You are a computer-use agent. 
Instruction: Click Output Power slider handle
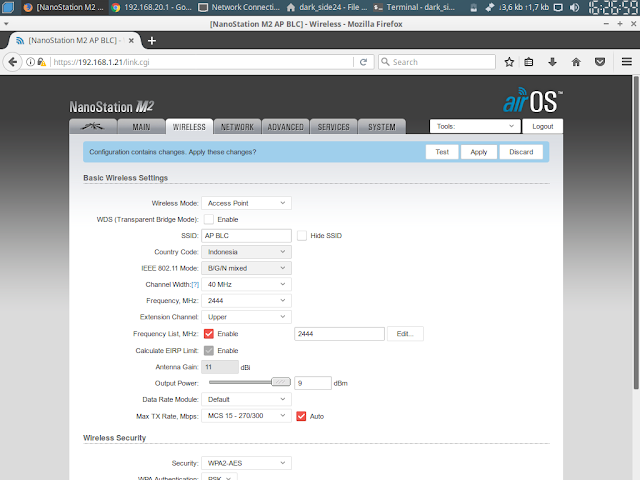coord(280,382)
